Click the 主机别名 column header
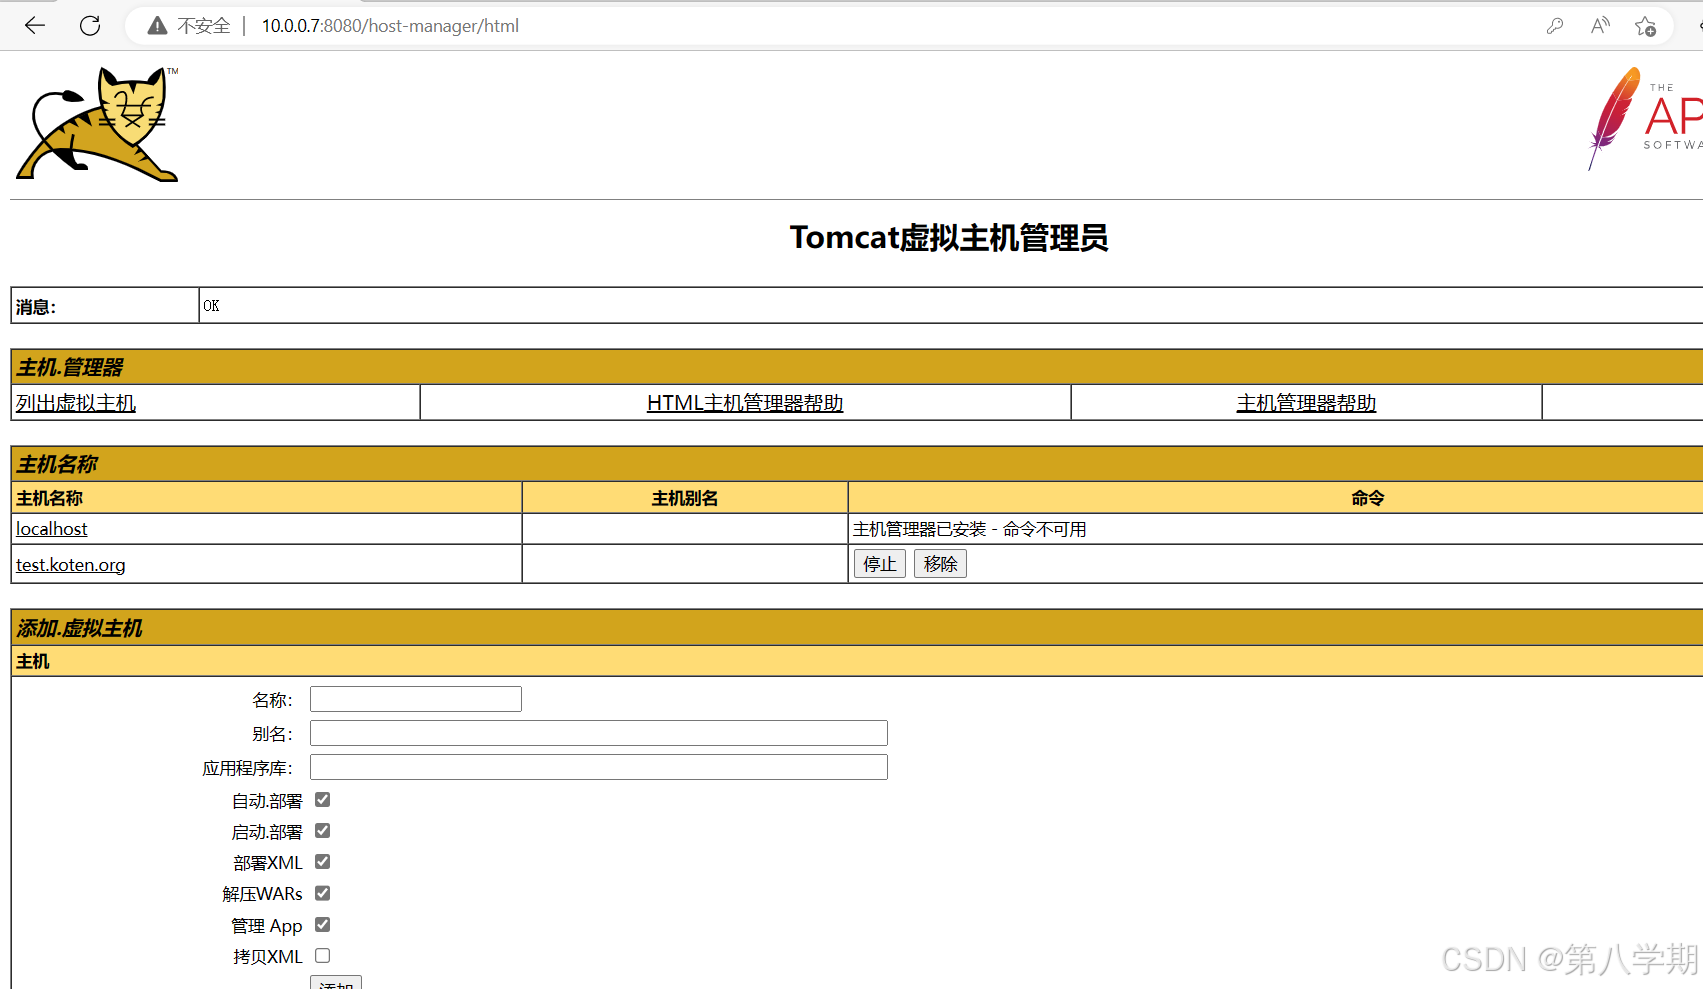Screen dimensions: 1703x989 (x=685, y=498)
